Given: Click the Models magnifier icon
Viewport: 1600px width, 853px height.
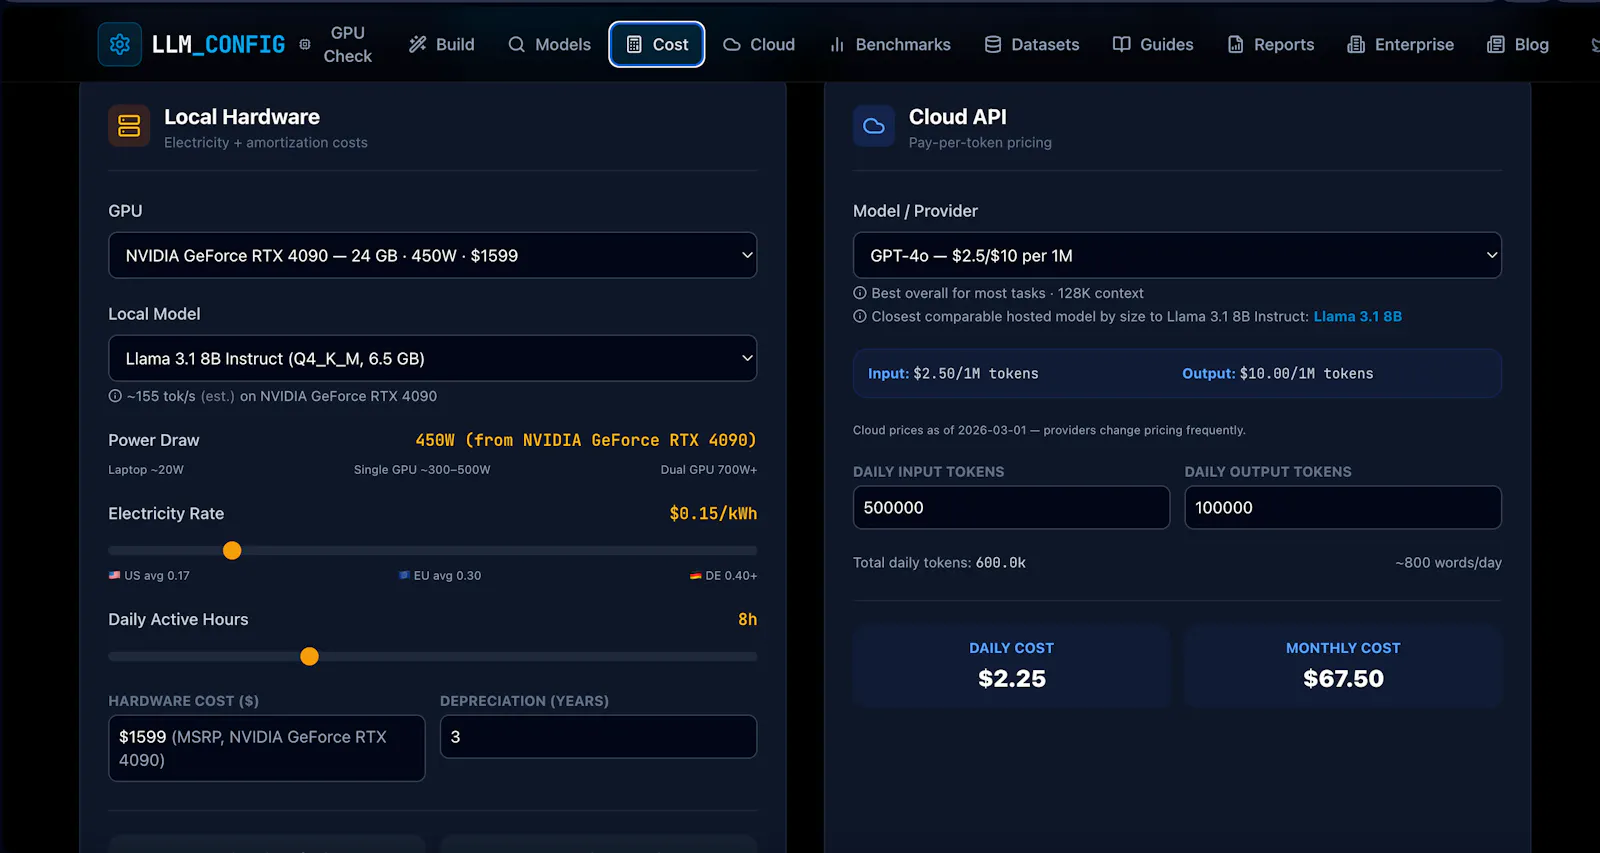Looking at the screenshot, I should click(516, 44).
